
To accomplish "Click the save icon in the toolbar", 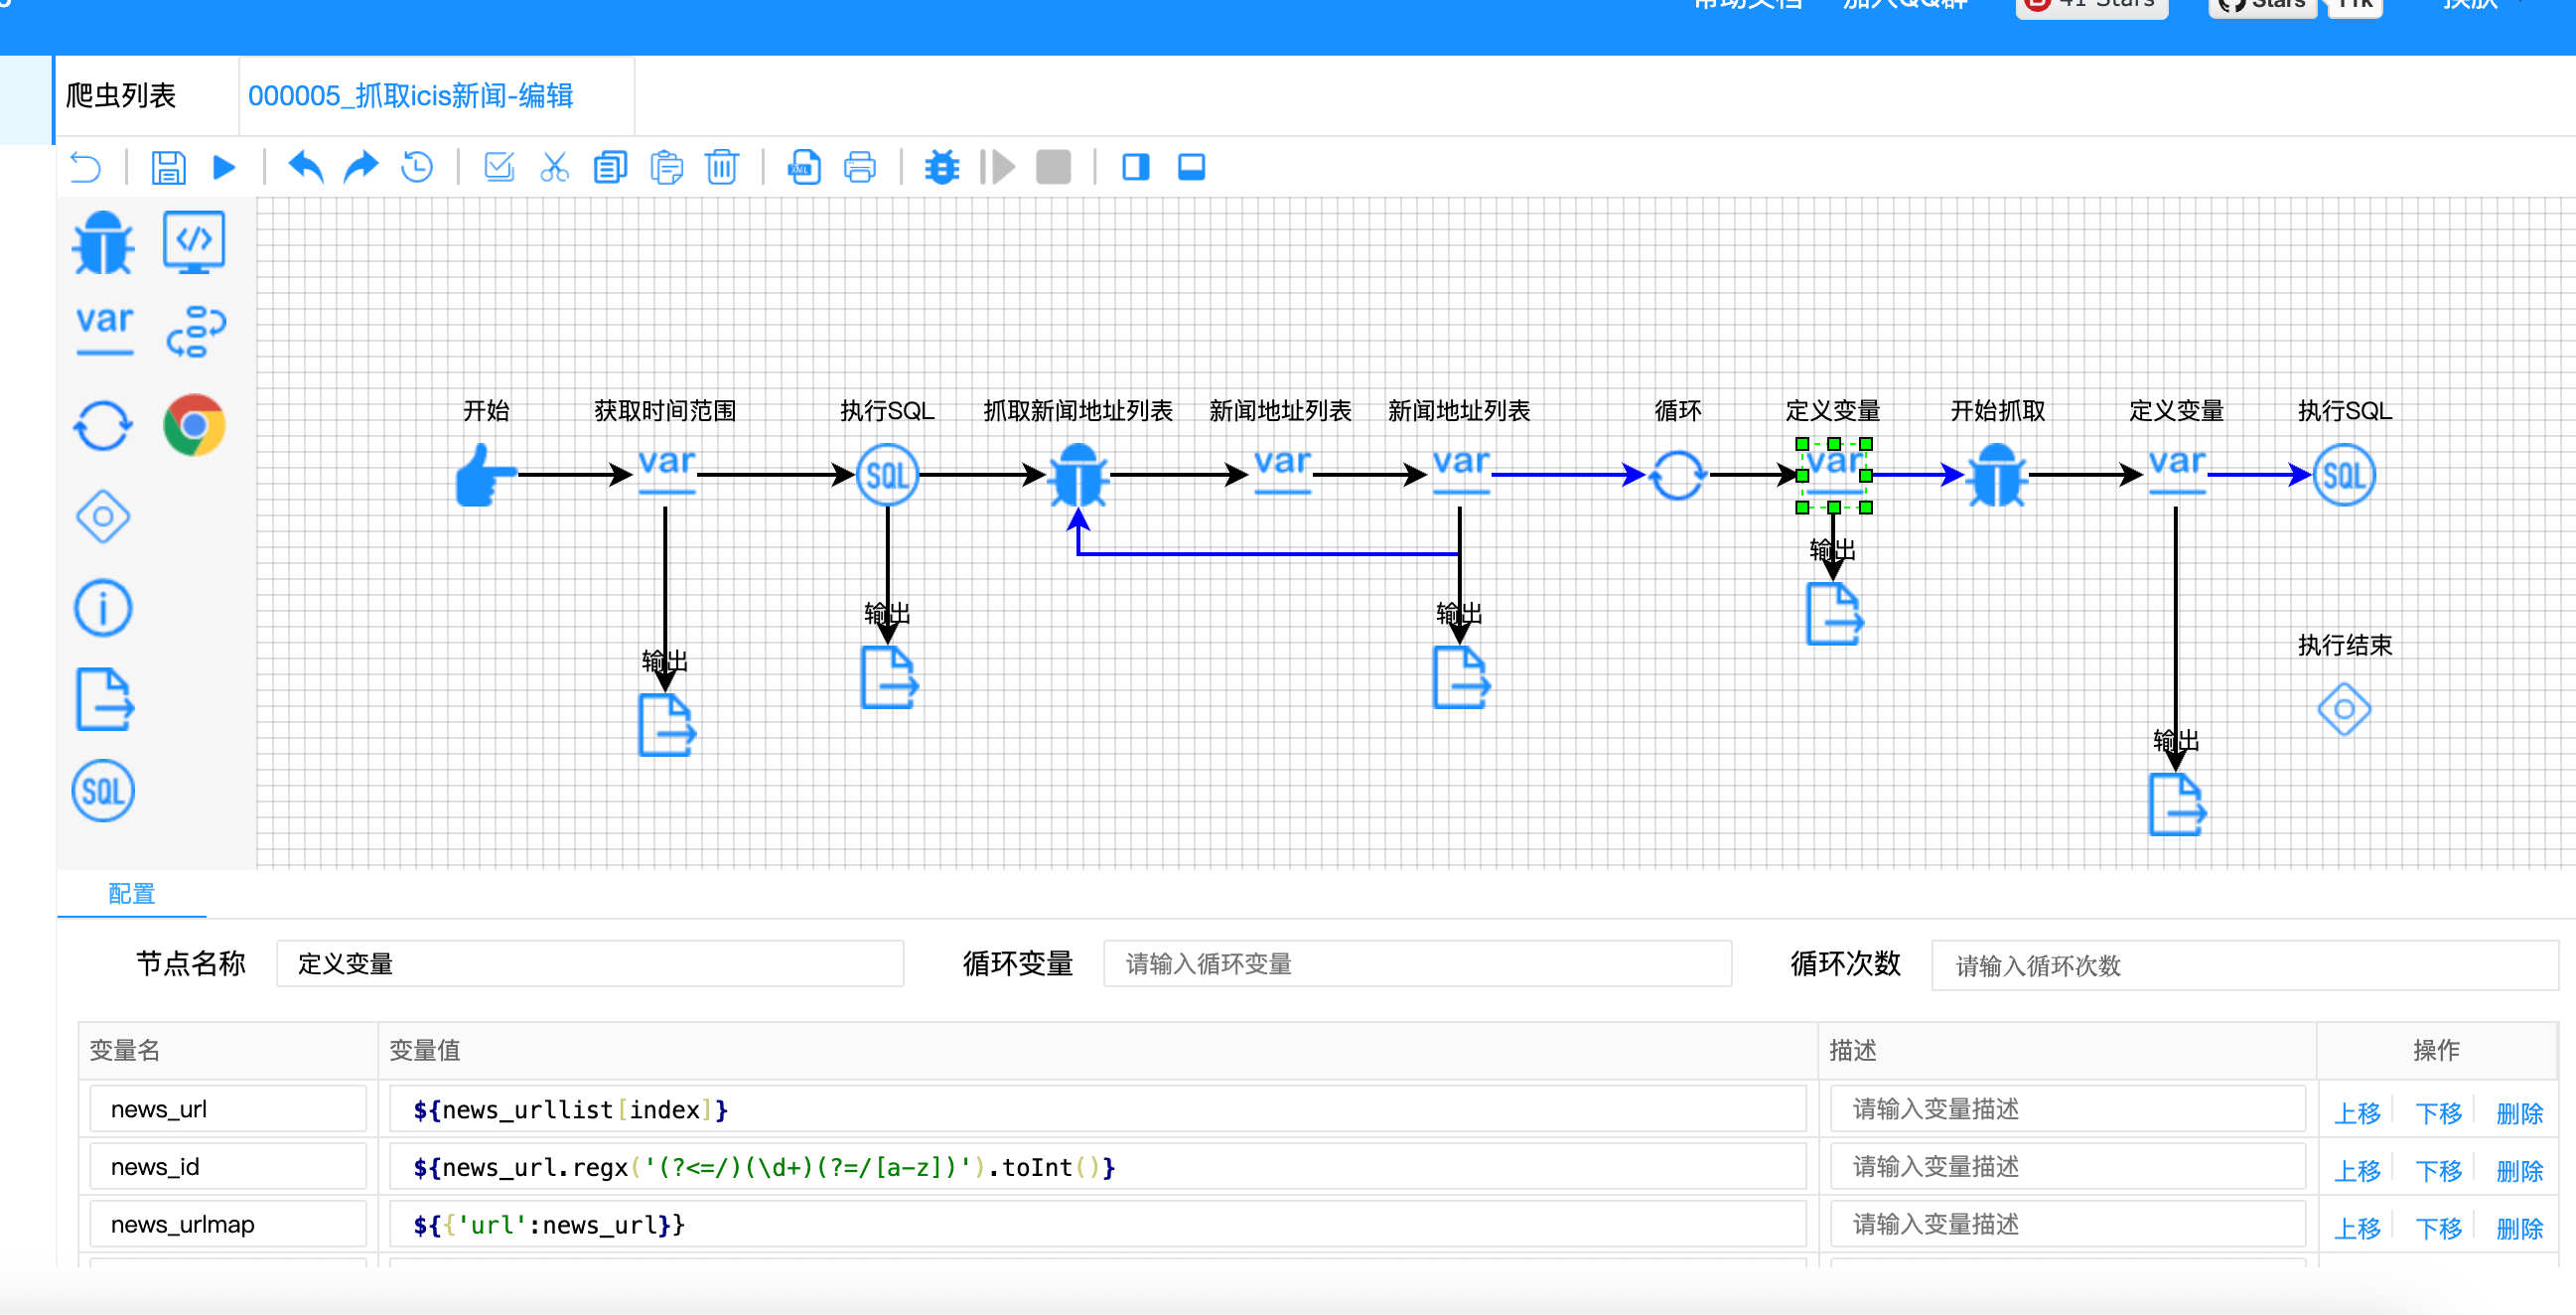I will click(168, 167).
